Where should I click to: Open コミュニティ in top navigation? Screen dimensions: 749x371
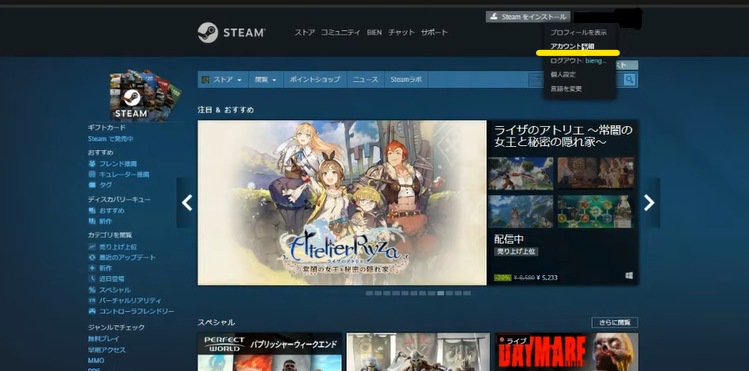(x=341, y=32)
